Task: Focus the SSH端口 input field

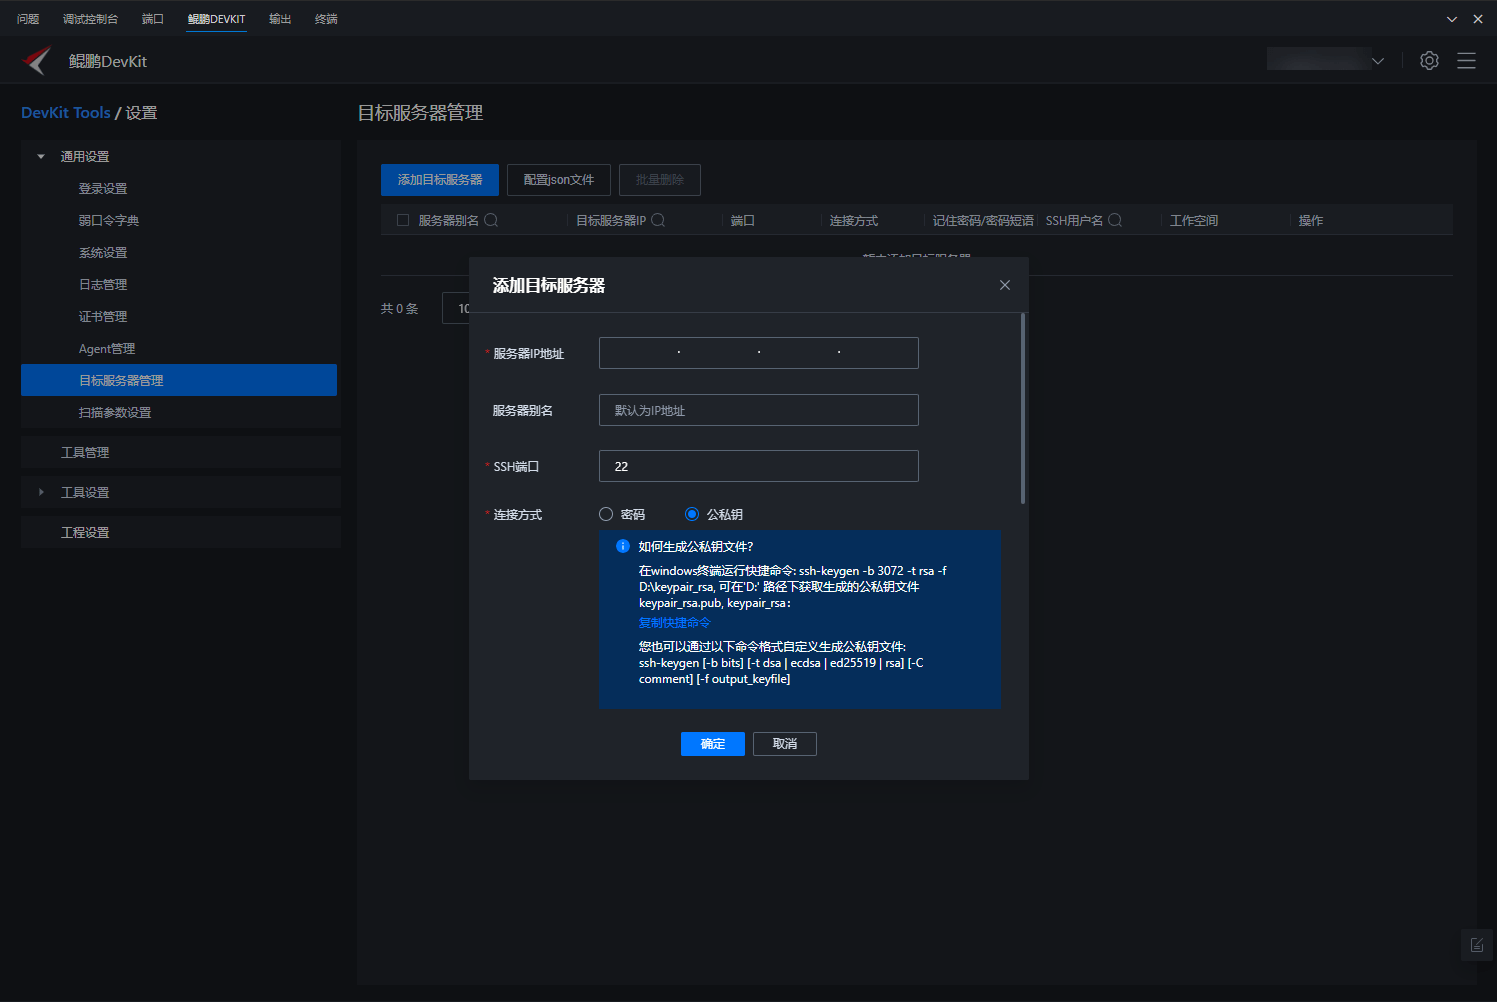Action: pyautogui.click(x=759, y=466)
